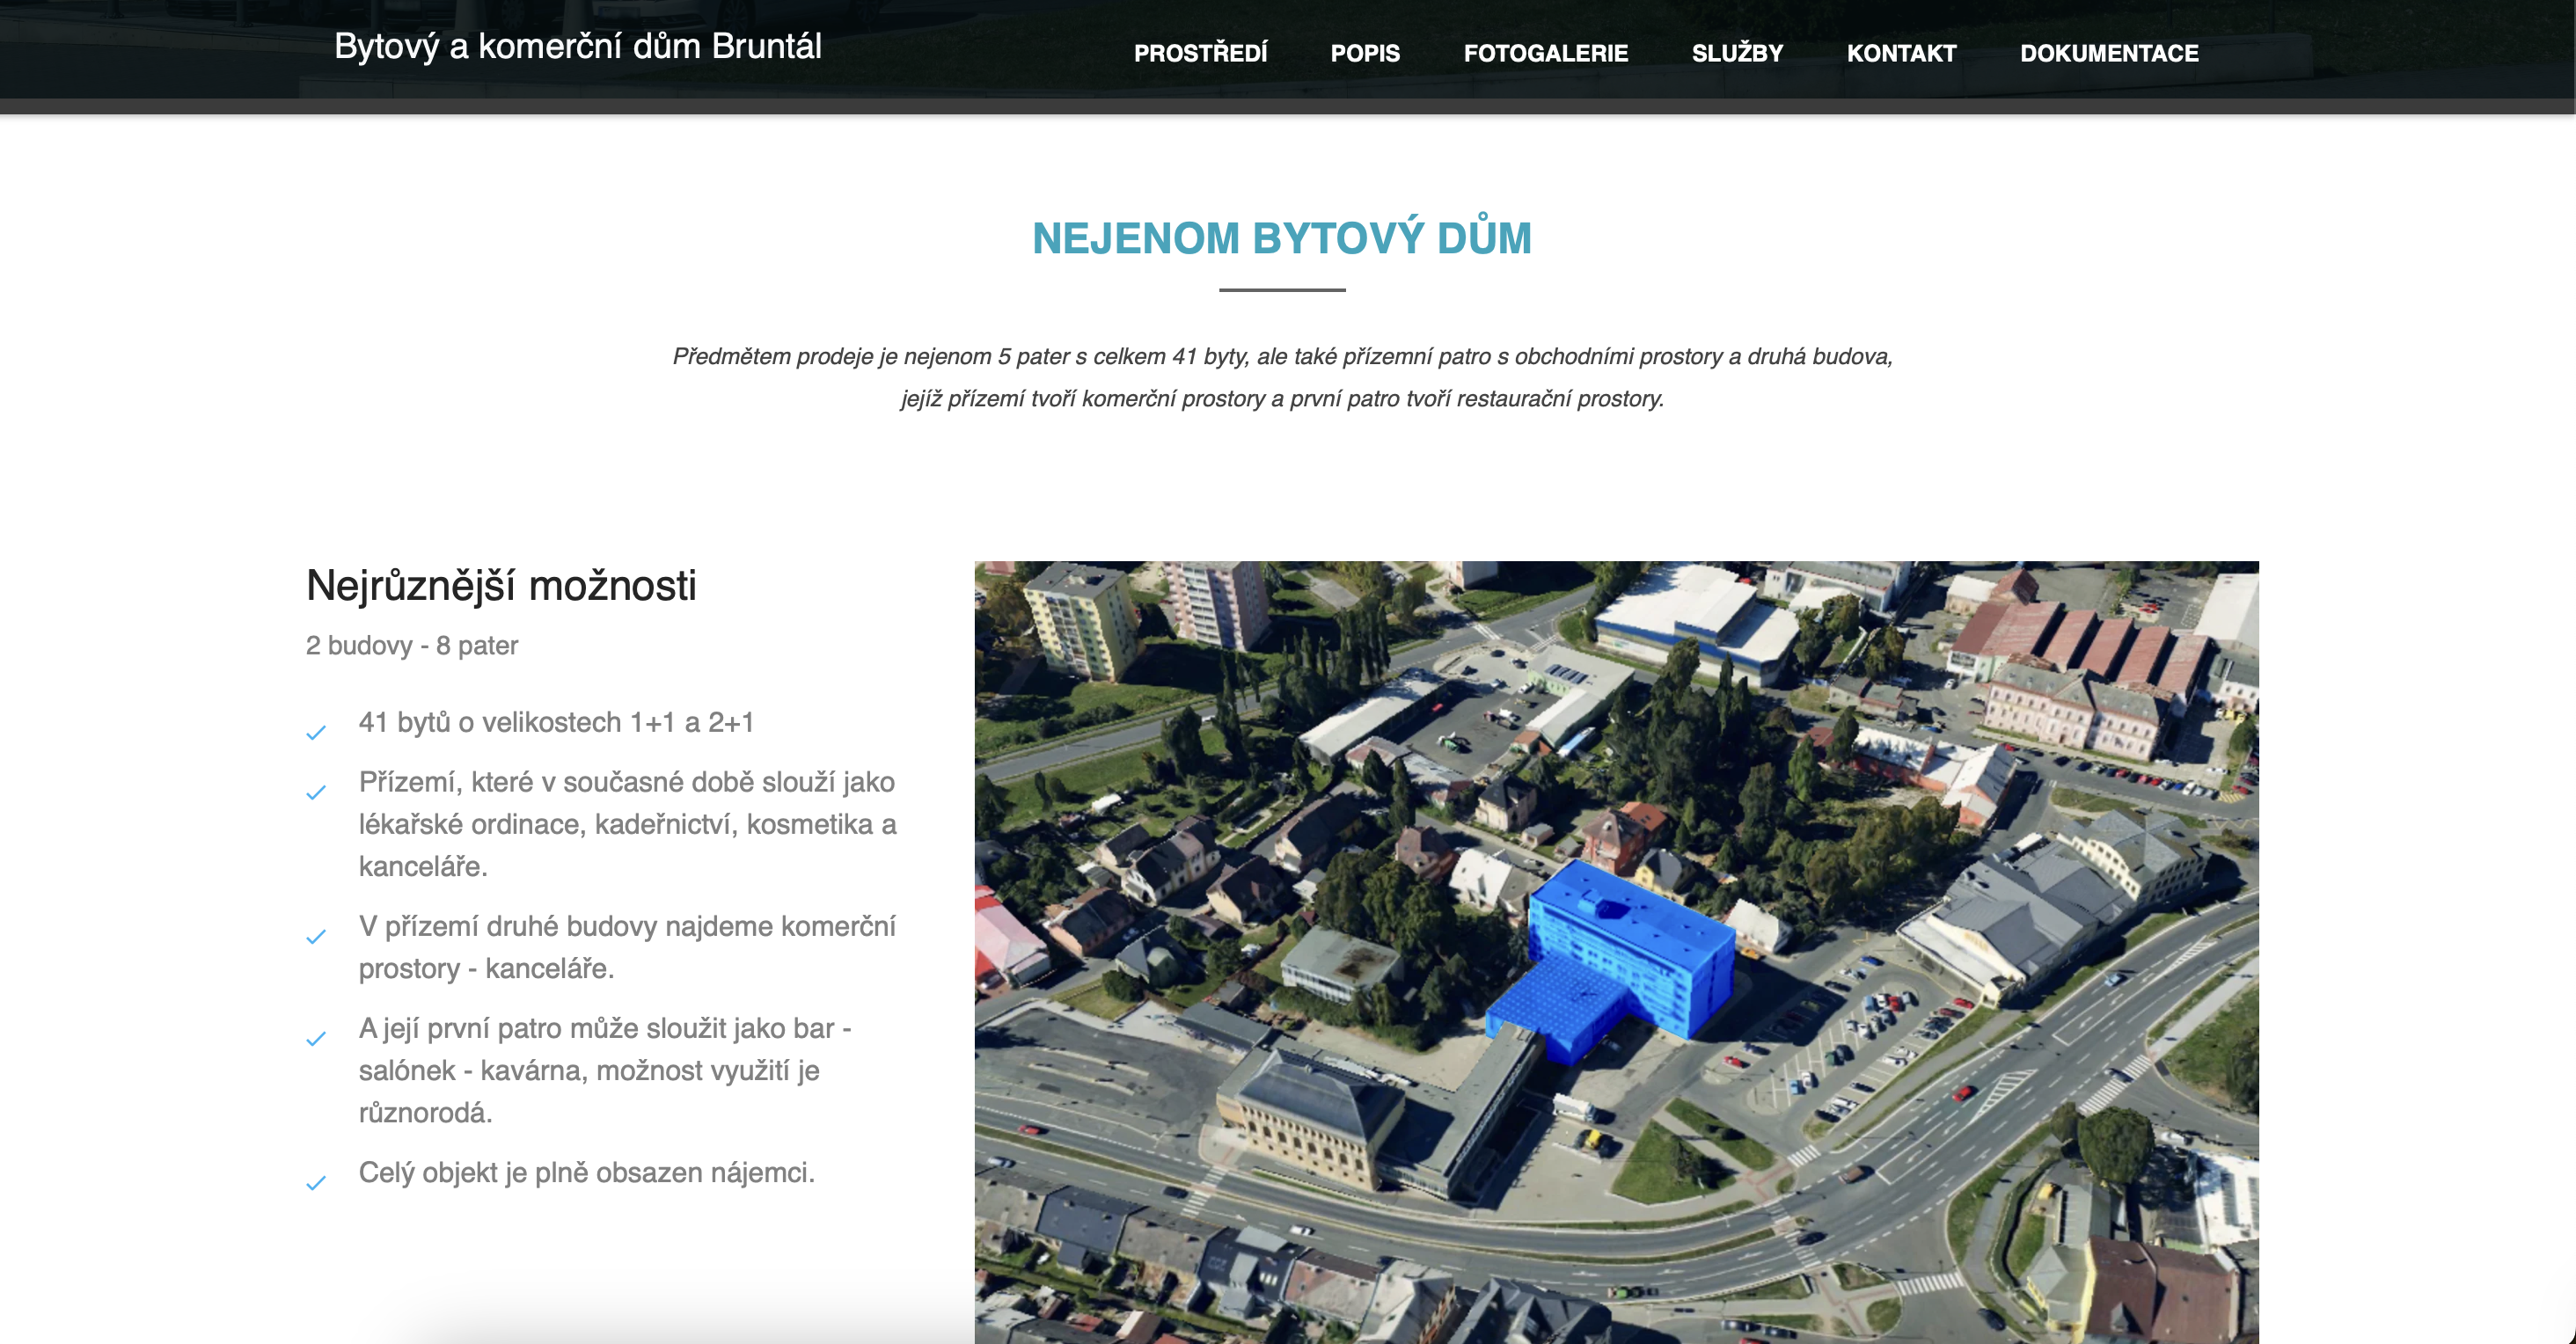This screenshot has height=1344, width=2576.
Task: Click the Nejrůznější možnosti heading
Action: 501,585
